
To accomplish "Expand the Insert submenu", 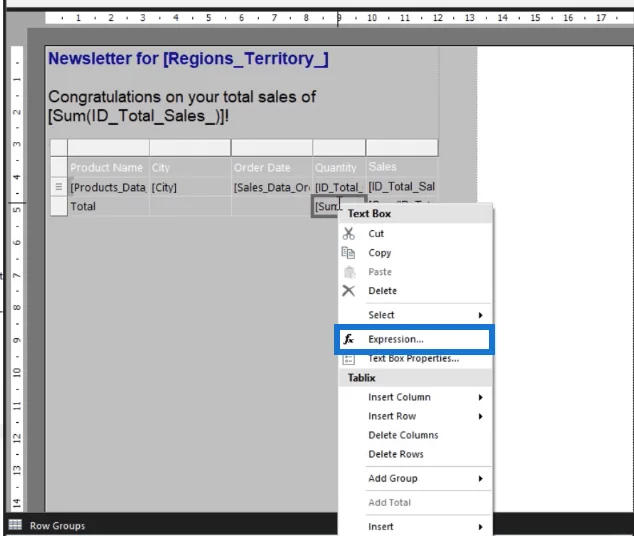I will click(416, 526).
